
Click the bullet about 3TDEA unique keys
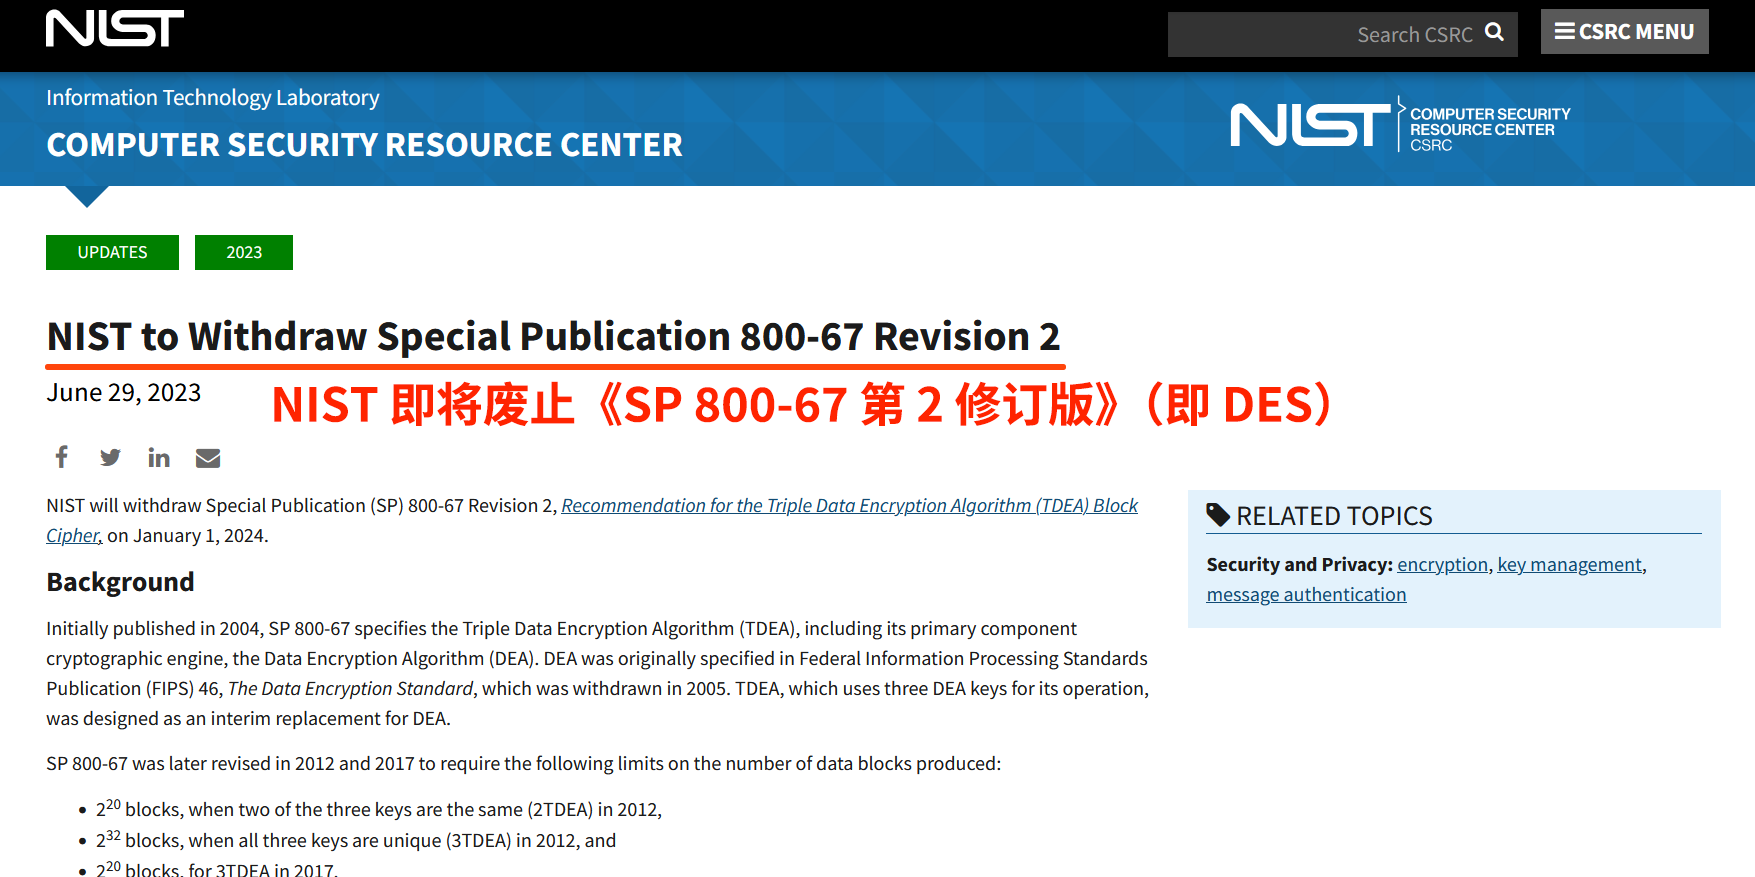tap(356, 840)
